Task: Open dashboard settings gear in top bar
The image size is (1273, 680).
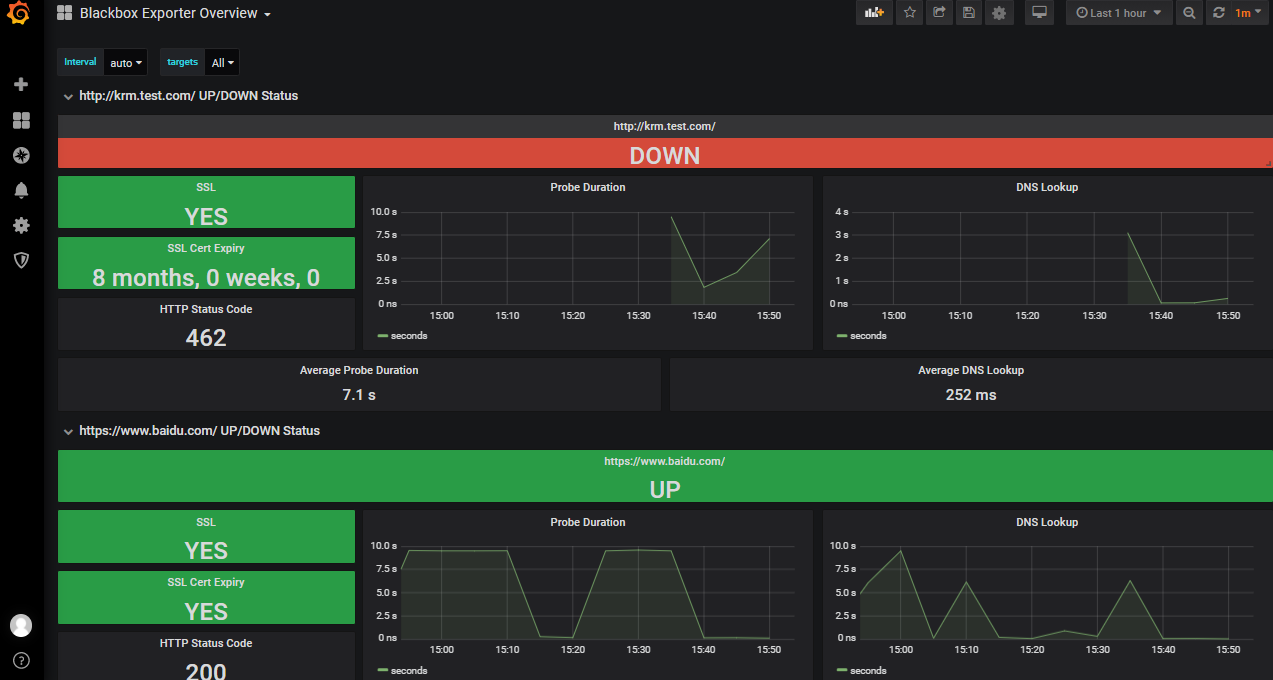Action: click(x=998, y=13)
